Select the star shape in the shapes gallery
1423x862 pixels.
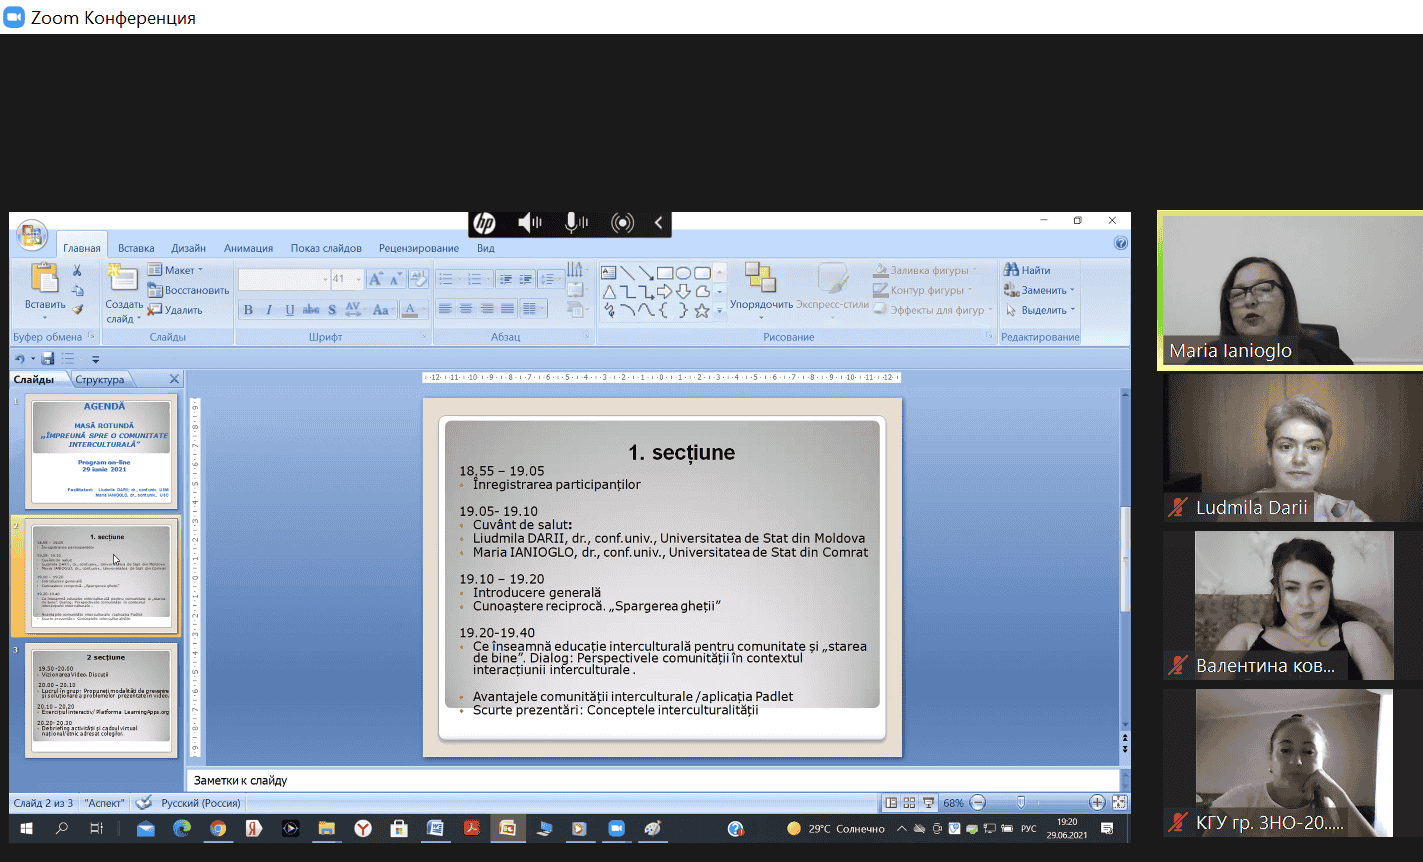pyautogui.click(x=702, y=311)
